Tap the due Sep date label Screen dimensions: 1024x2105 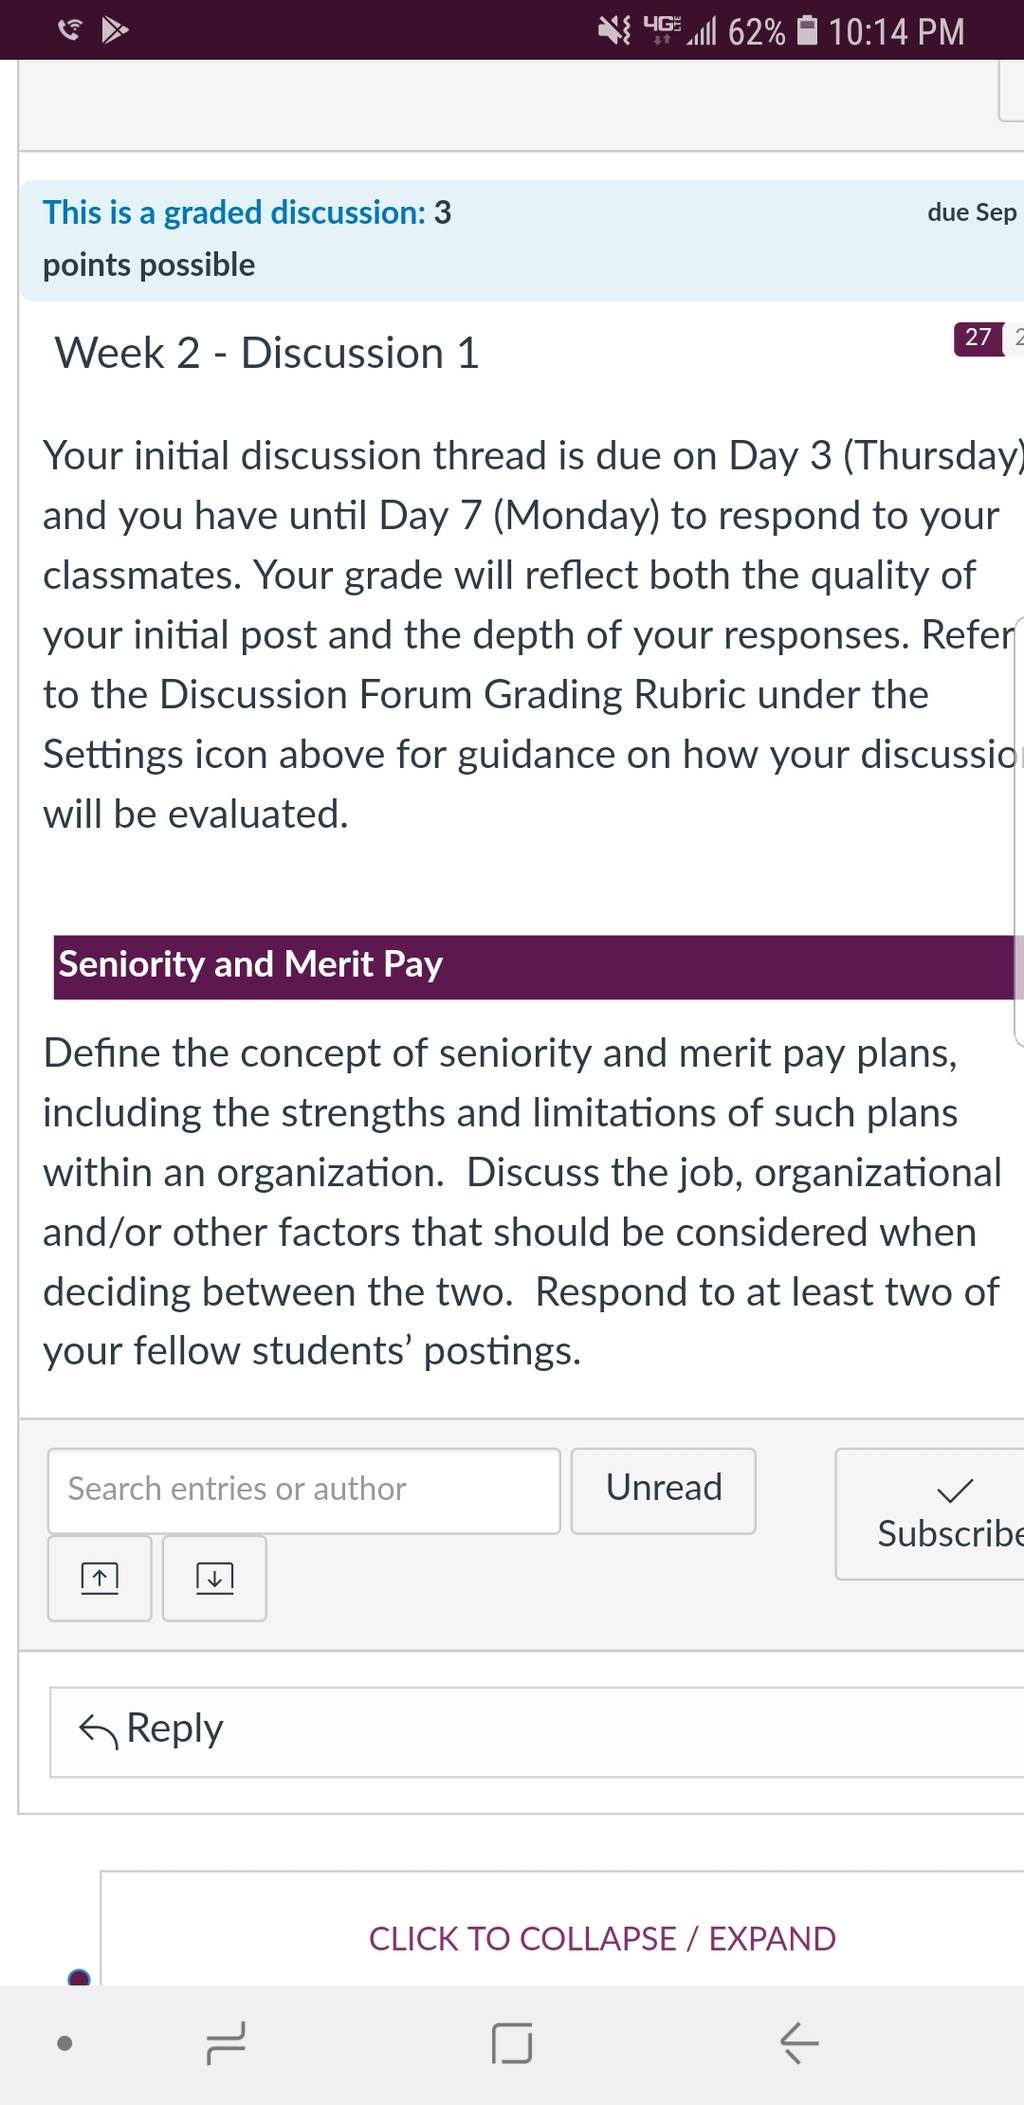click(x=972, y=212)
